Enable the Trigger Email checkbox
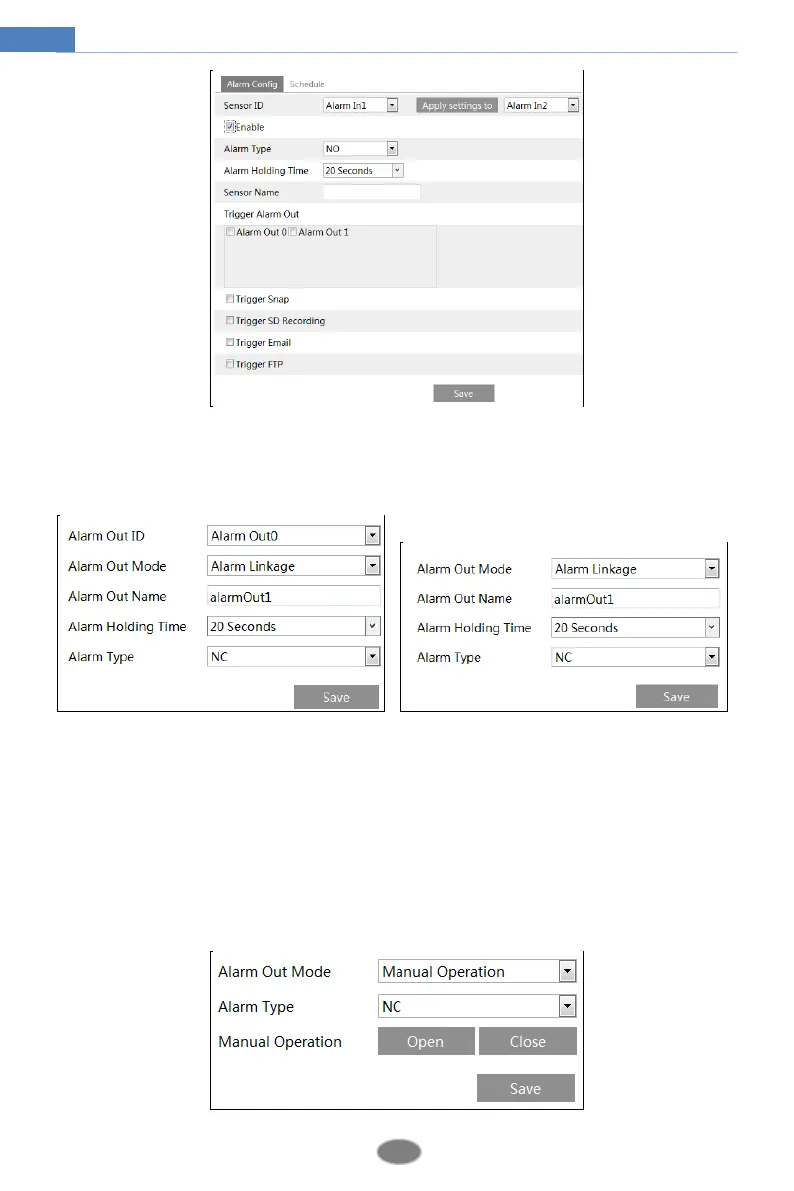 (229, 343)
